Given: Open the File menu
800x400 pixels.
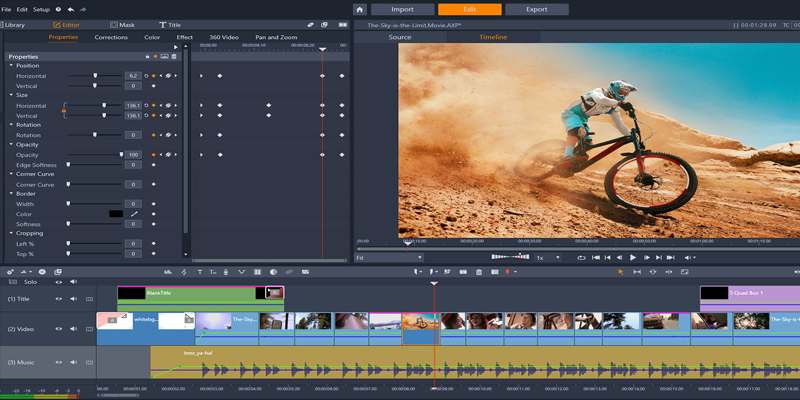Looking at the screenshot, I should tap(6, 9).
